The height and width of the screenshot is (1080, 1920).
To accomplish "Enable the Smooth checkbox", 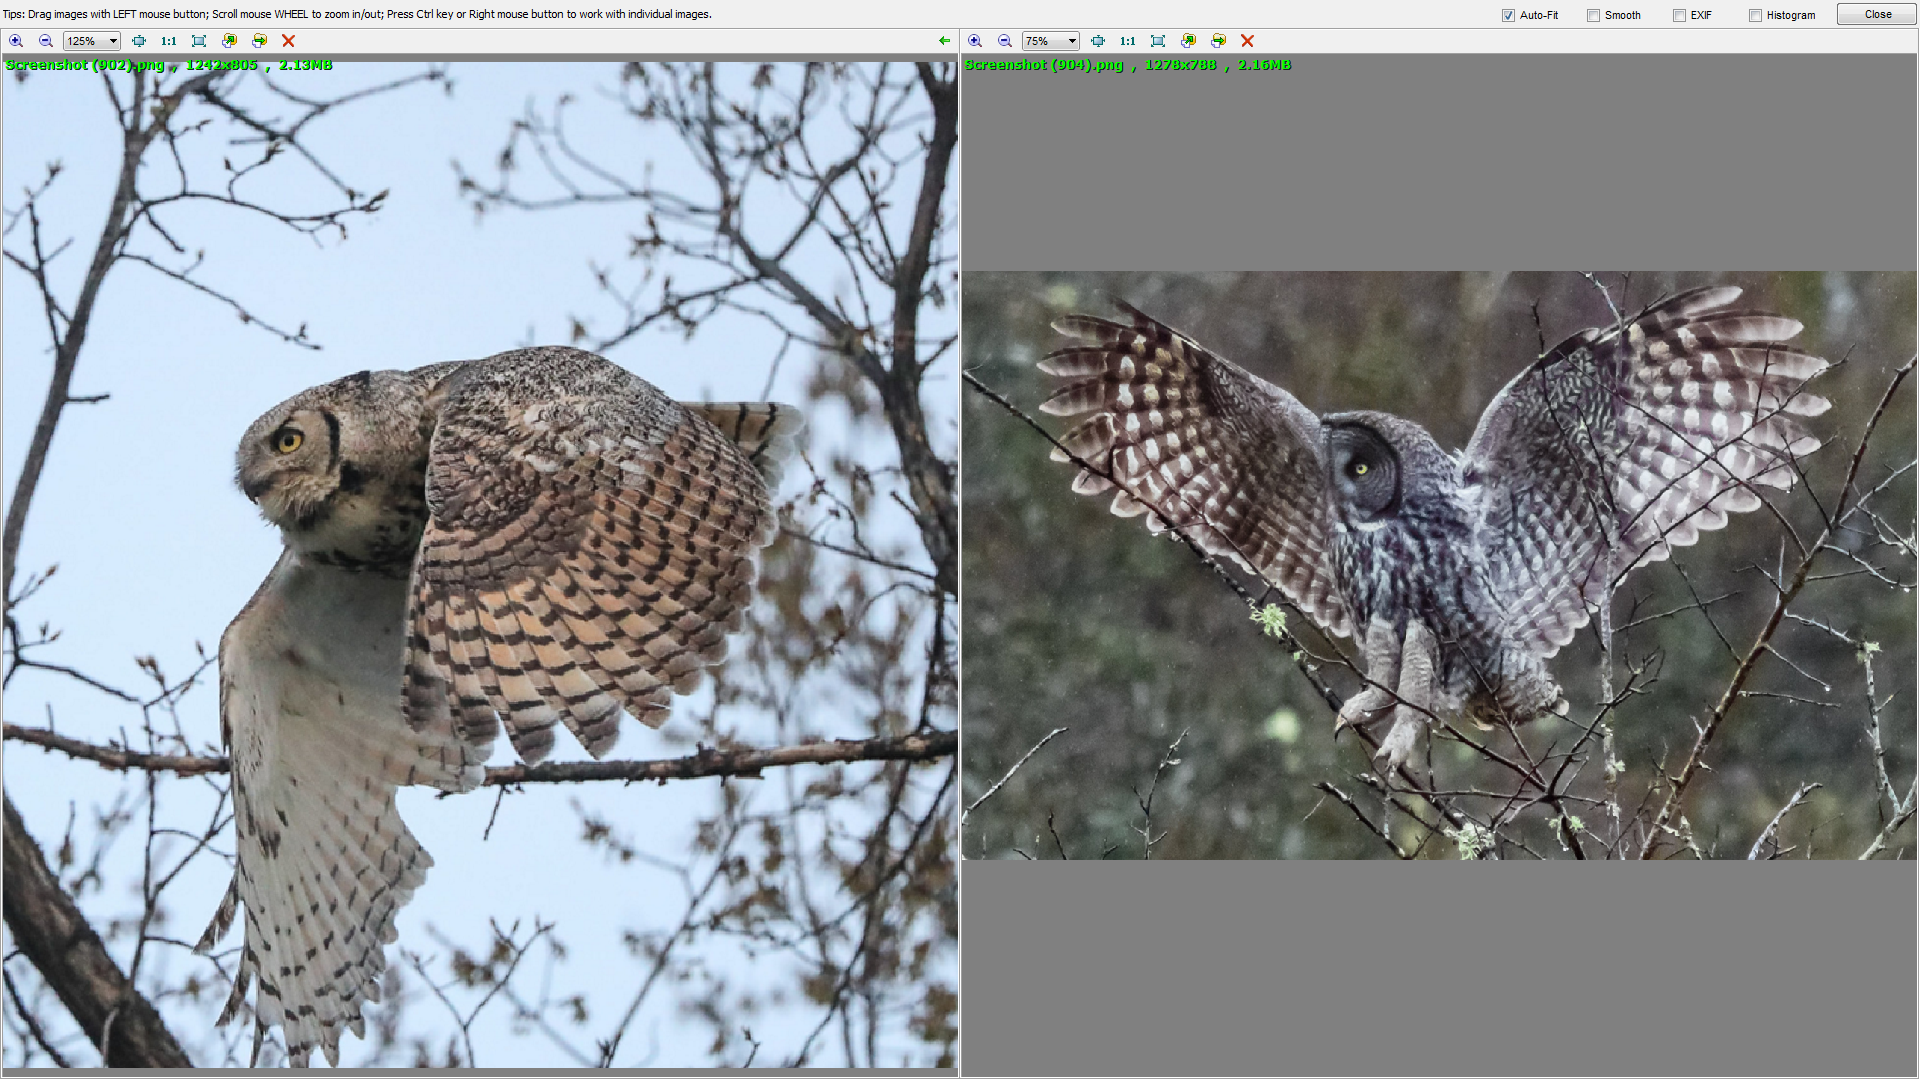I will pos(1593,15).
